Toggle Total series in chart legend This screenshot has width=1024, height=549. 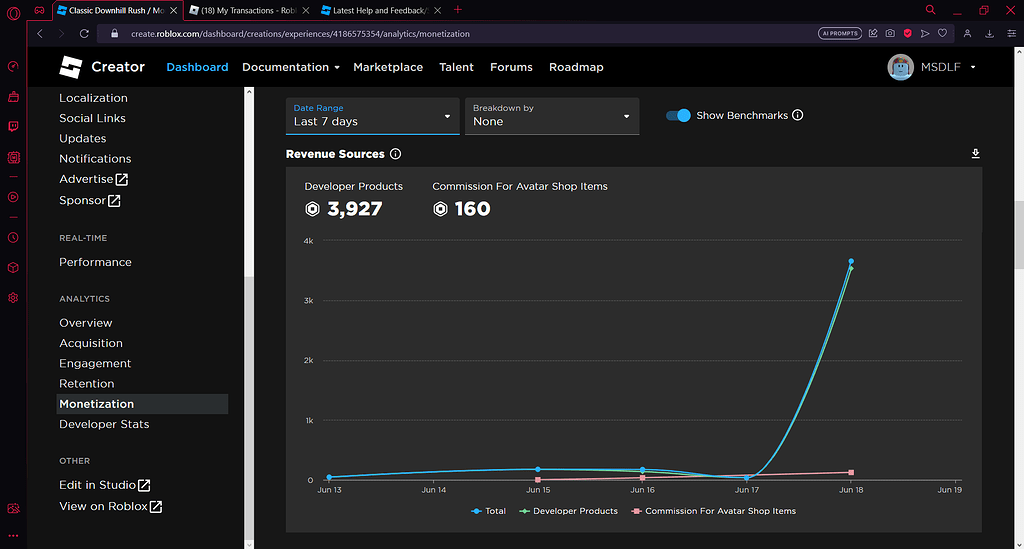[489, 511]
